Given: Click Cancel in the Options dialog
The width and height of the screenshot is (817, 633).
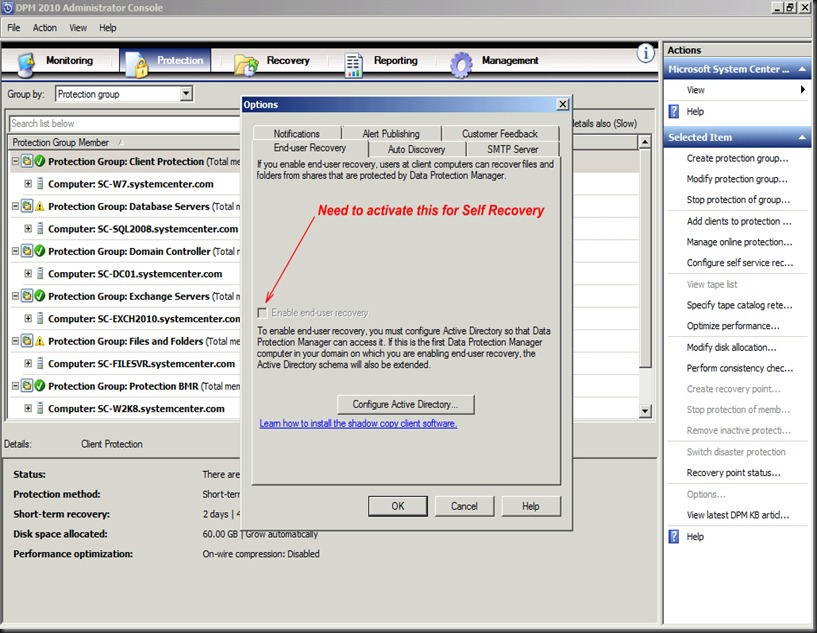Looking at the screenshot, I should pyautogui.click(x=464, y=506).
